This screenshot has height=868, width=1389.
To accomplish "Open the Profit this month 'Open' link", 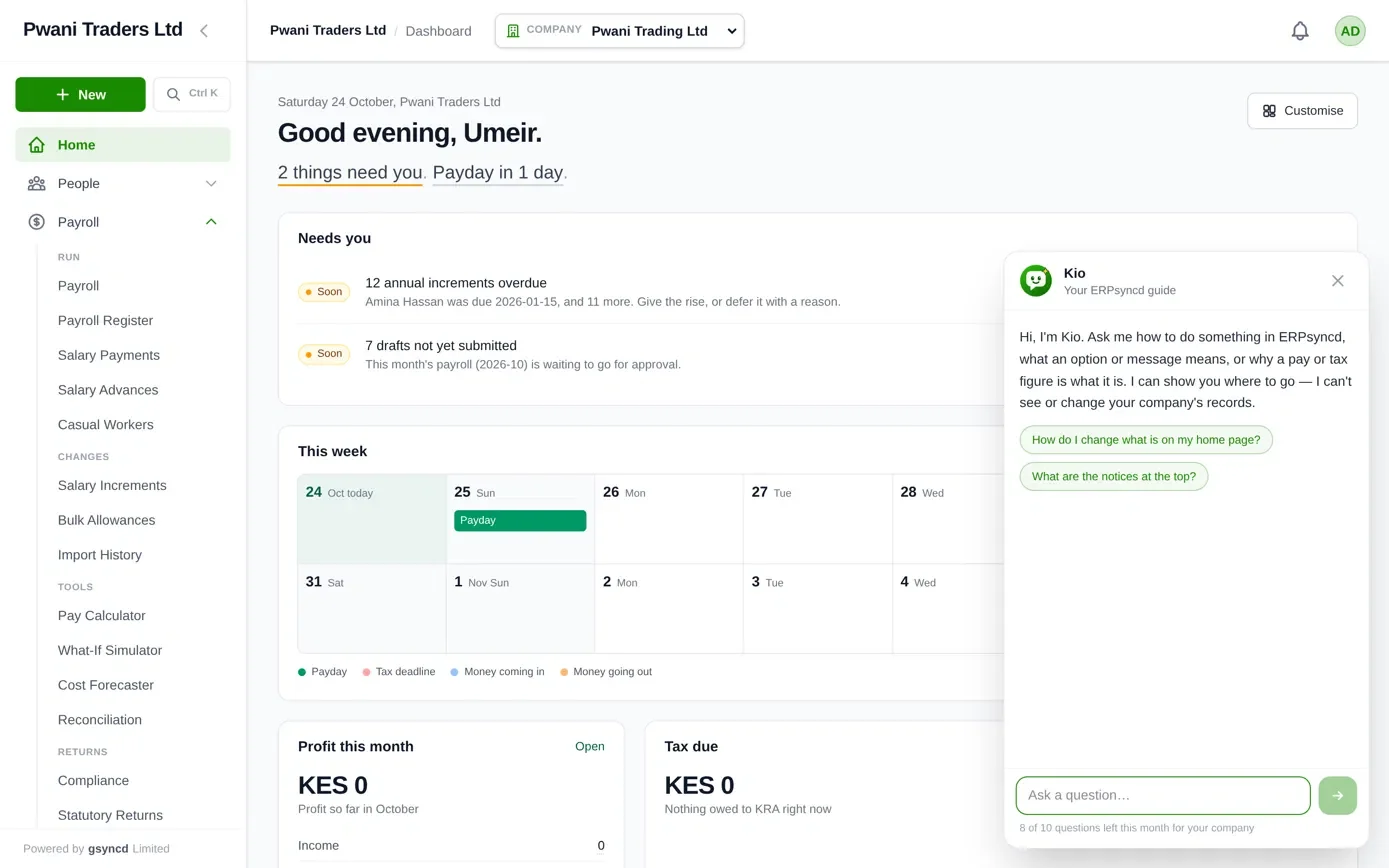I will [x=590, y=747].
